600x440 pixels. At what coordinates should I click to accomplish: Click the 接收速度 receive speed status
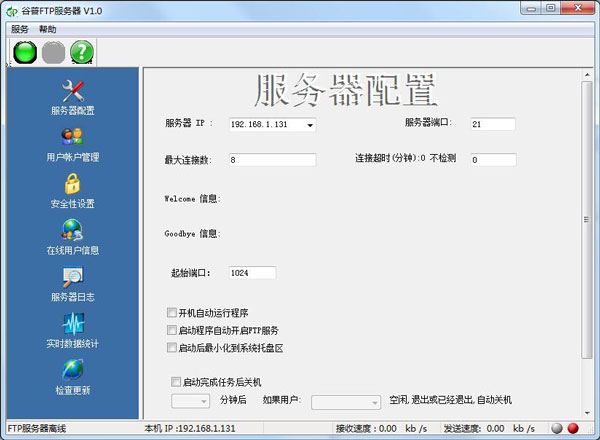pos(382,428)
